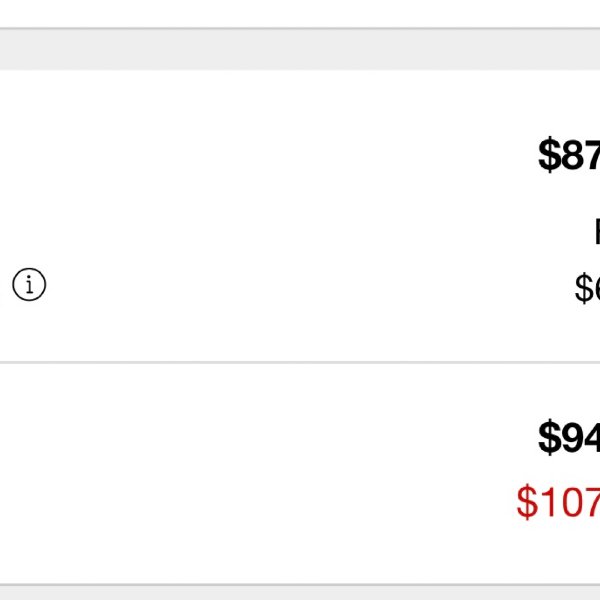
Task: Select the dollar sign of $94
Action: pyautogui.click(x=549, y=437)
